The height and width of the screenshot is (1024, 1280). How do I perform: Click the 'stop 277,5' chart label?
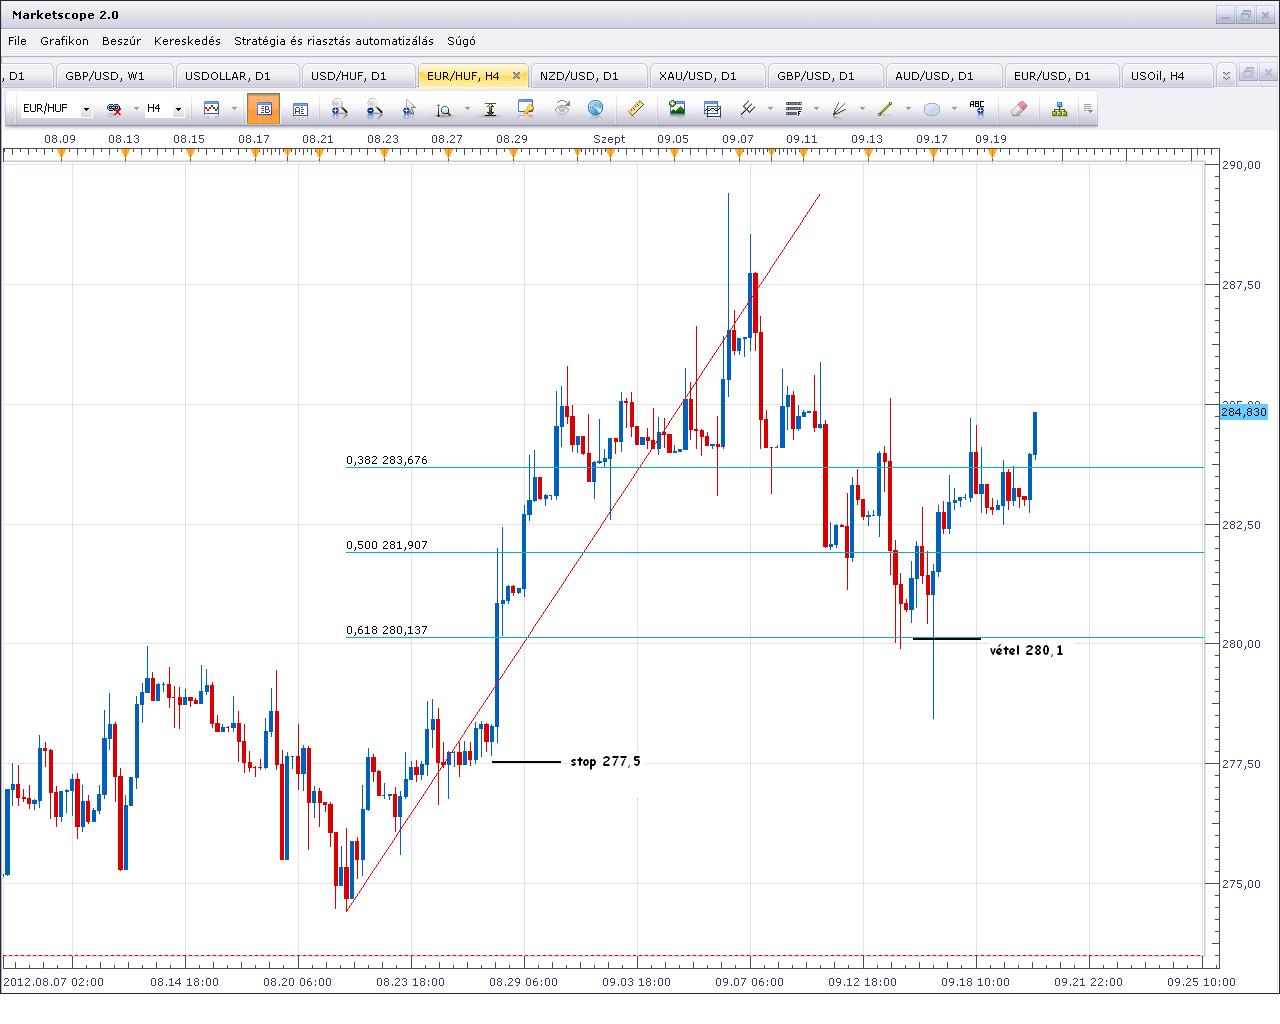tap(605, 762)
